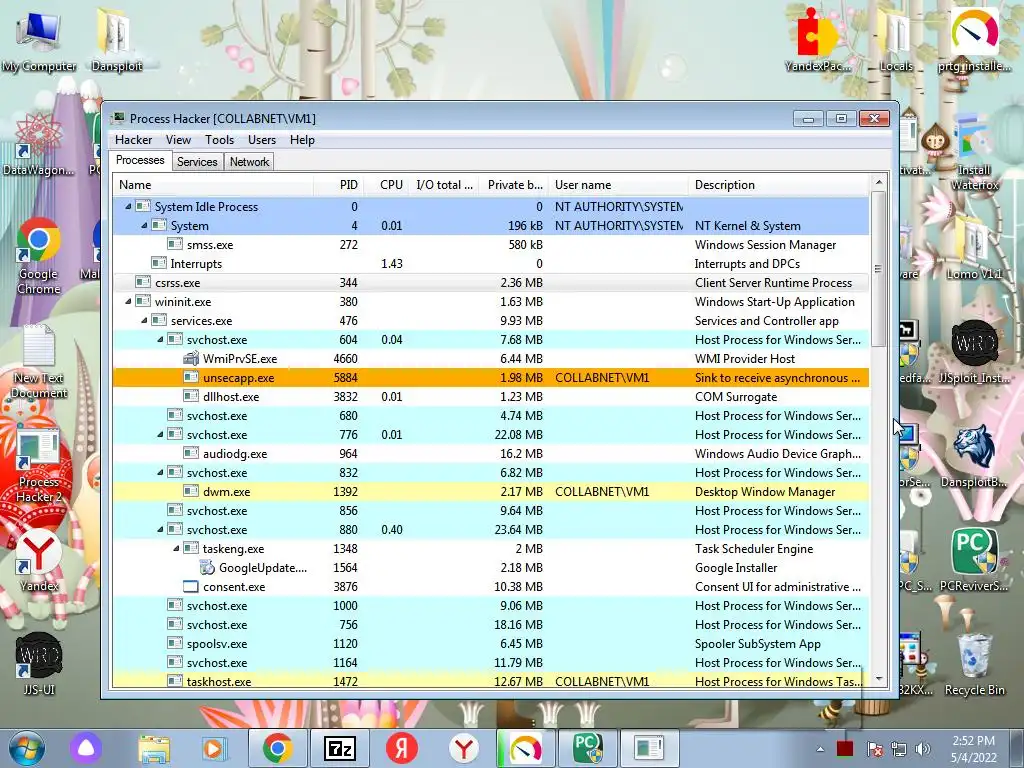Select the smss.exe process row
This screenshot has width=1024, height=768.
(x=491, y=245)
